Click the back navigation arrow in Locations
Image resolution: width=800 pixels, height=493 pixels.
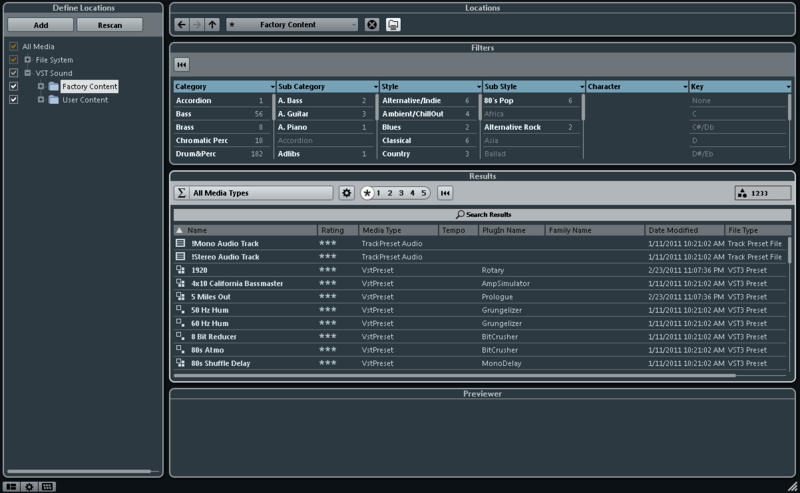point(182,24)
